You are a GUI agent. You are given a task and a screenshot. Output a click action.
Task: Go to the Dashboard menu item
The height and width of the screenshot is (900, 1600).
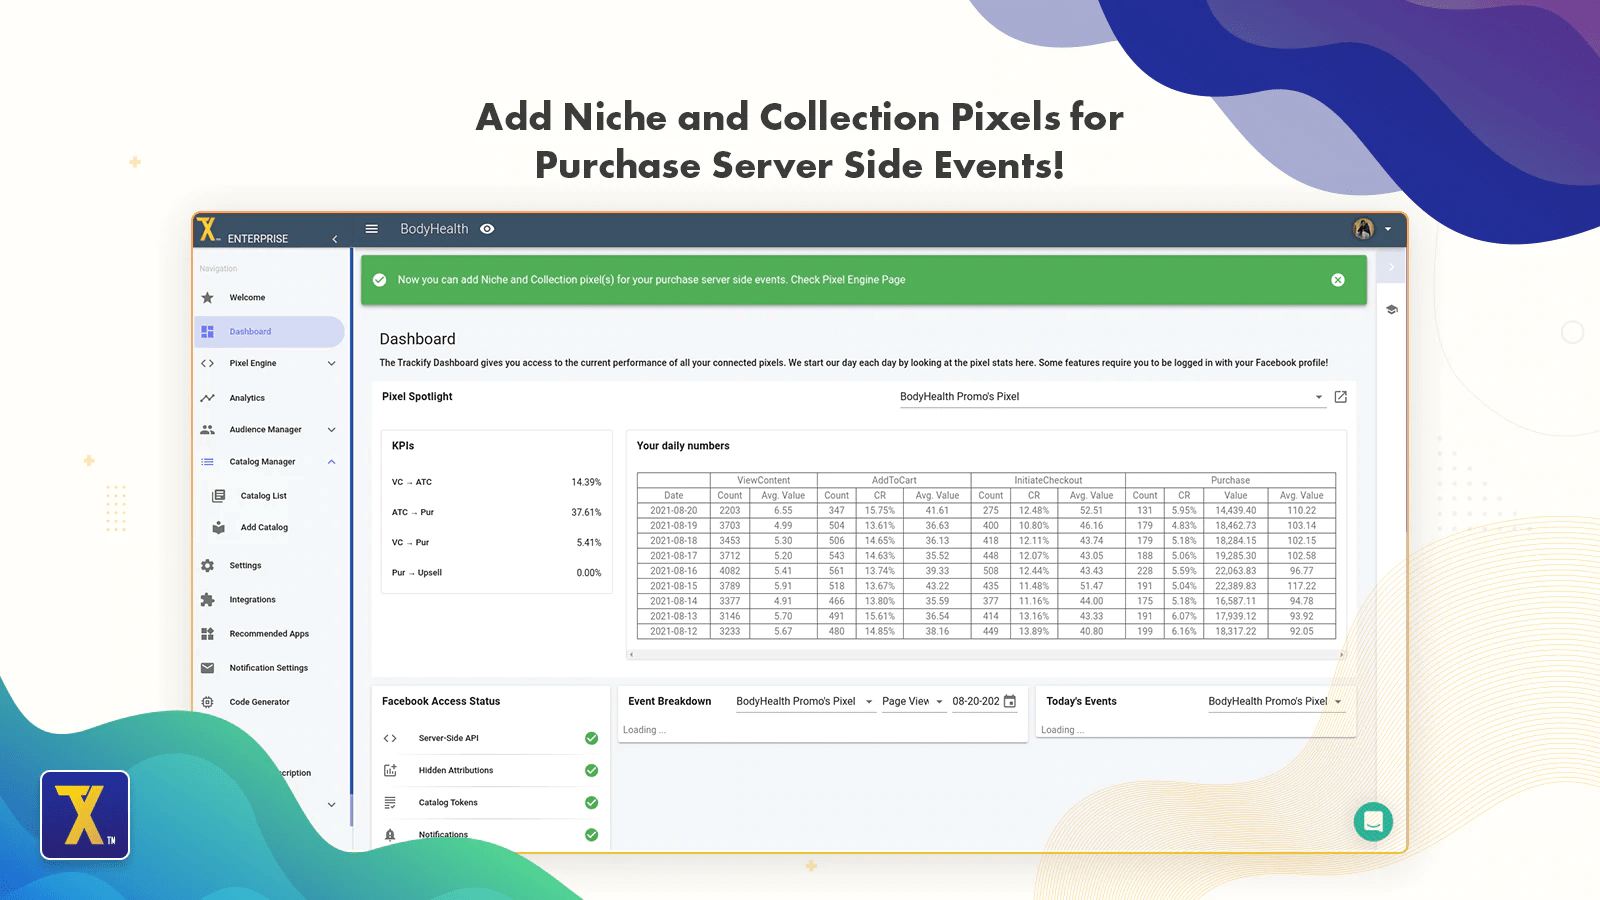pyautogui.click(x=269, y=332)
